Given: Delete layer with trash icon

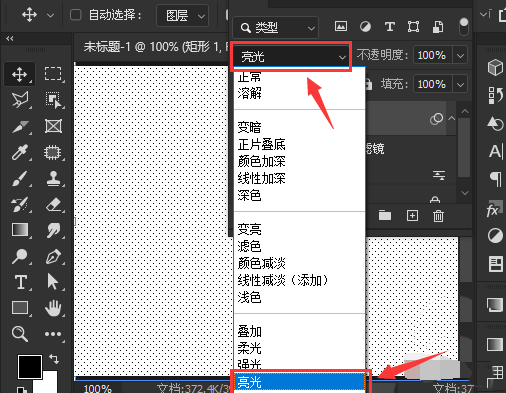Looking at the screenshot, I should click(438, 216).
